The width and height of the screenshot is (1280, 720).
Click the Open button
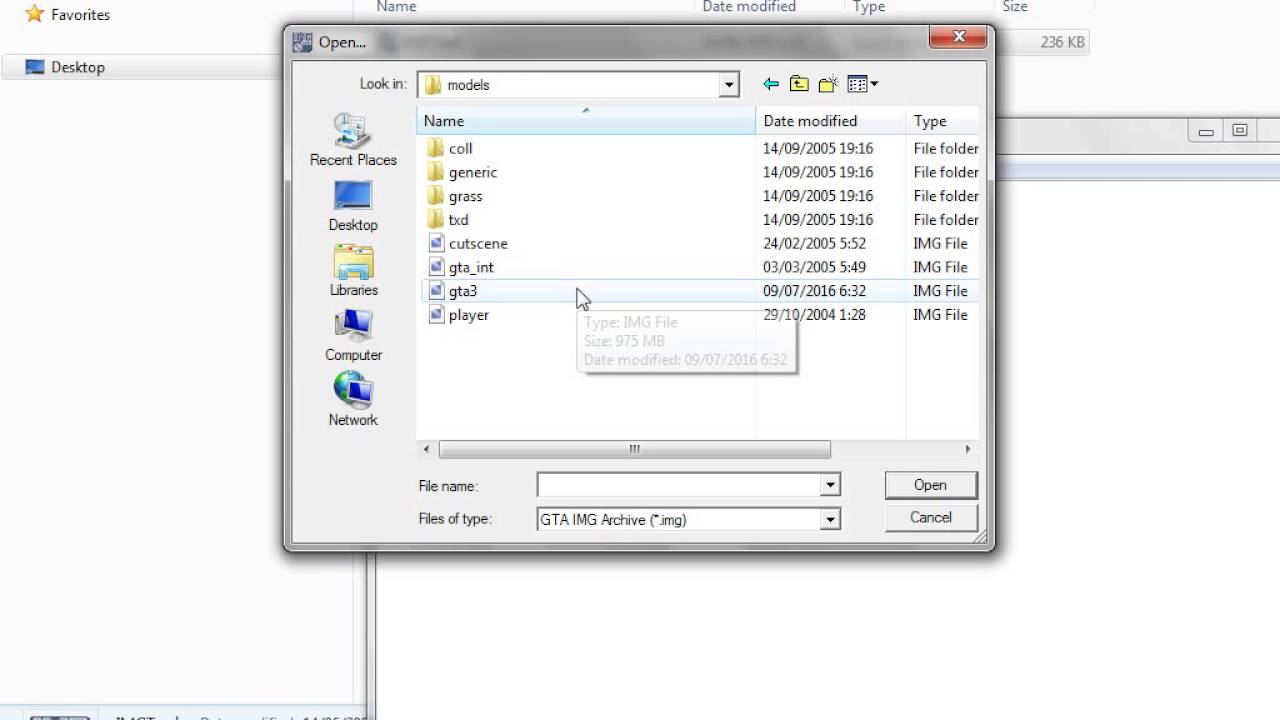[x=930, y=485]
